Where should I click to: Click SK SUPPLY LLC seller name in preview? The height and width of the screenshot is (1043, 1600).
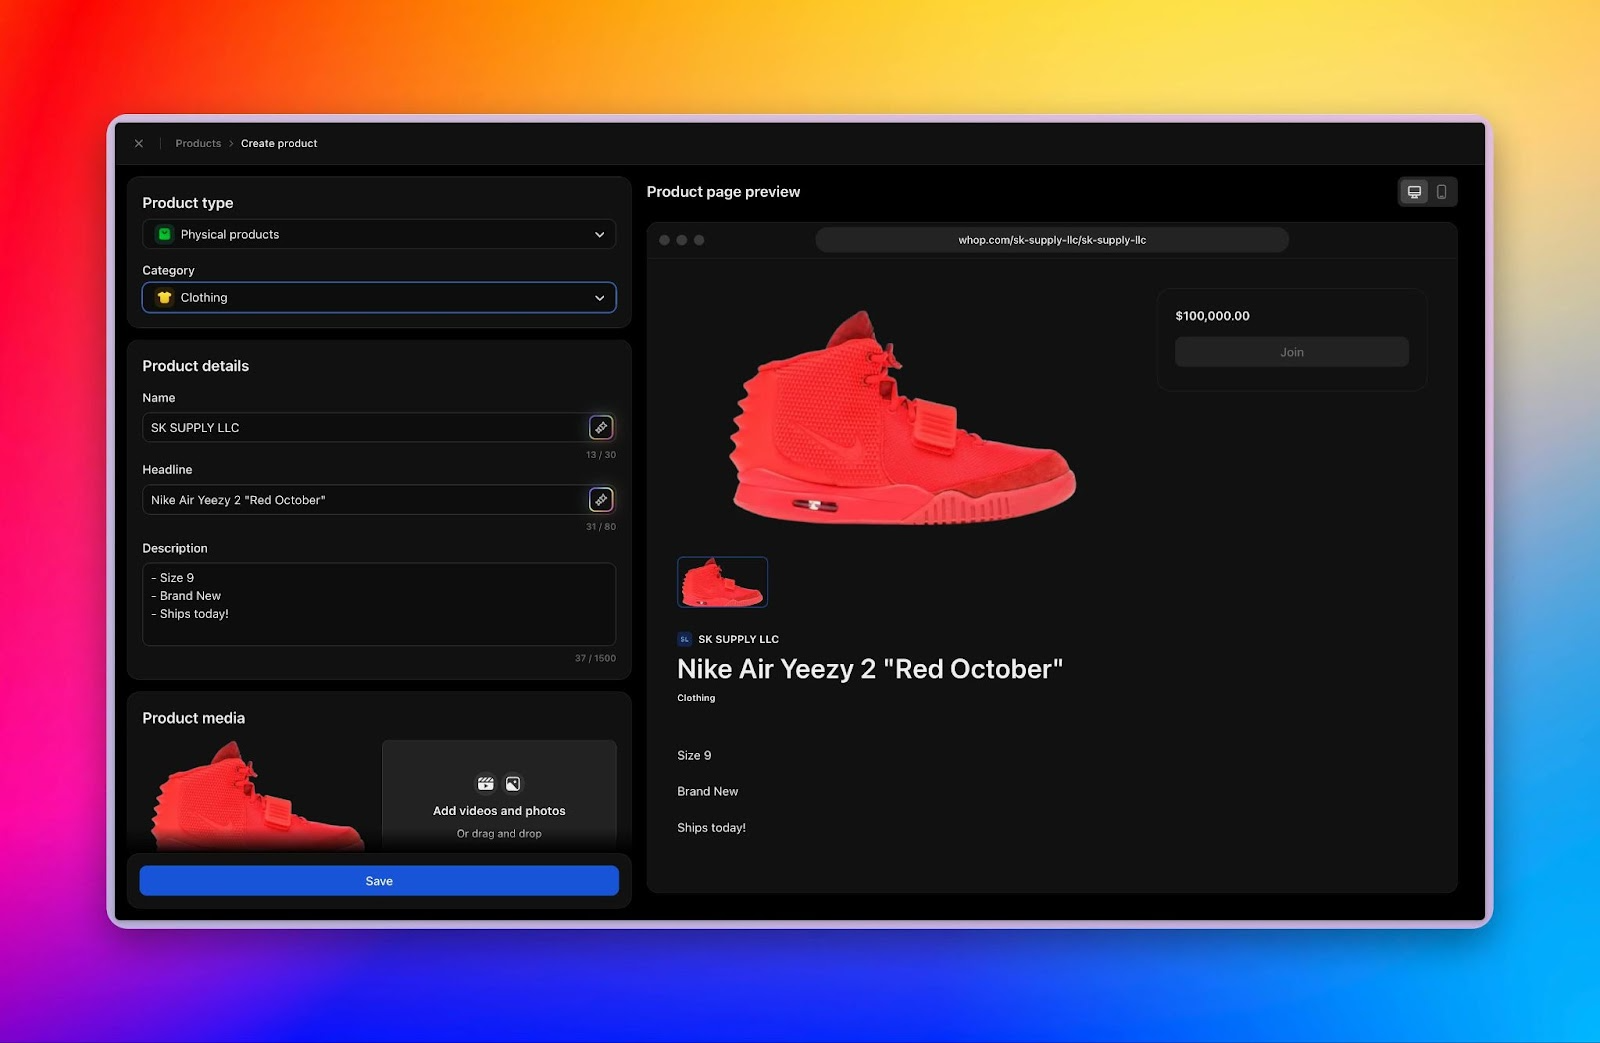point(739,639)
